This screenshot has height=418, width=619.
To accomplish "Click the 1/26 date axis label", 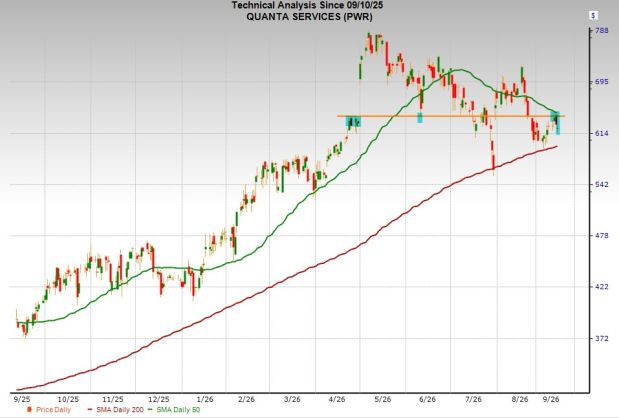I will tap(205, 399).
